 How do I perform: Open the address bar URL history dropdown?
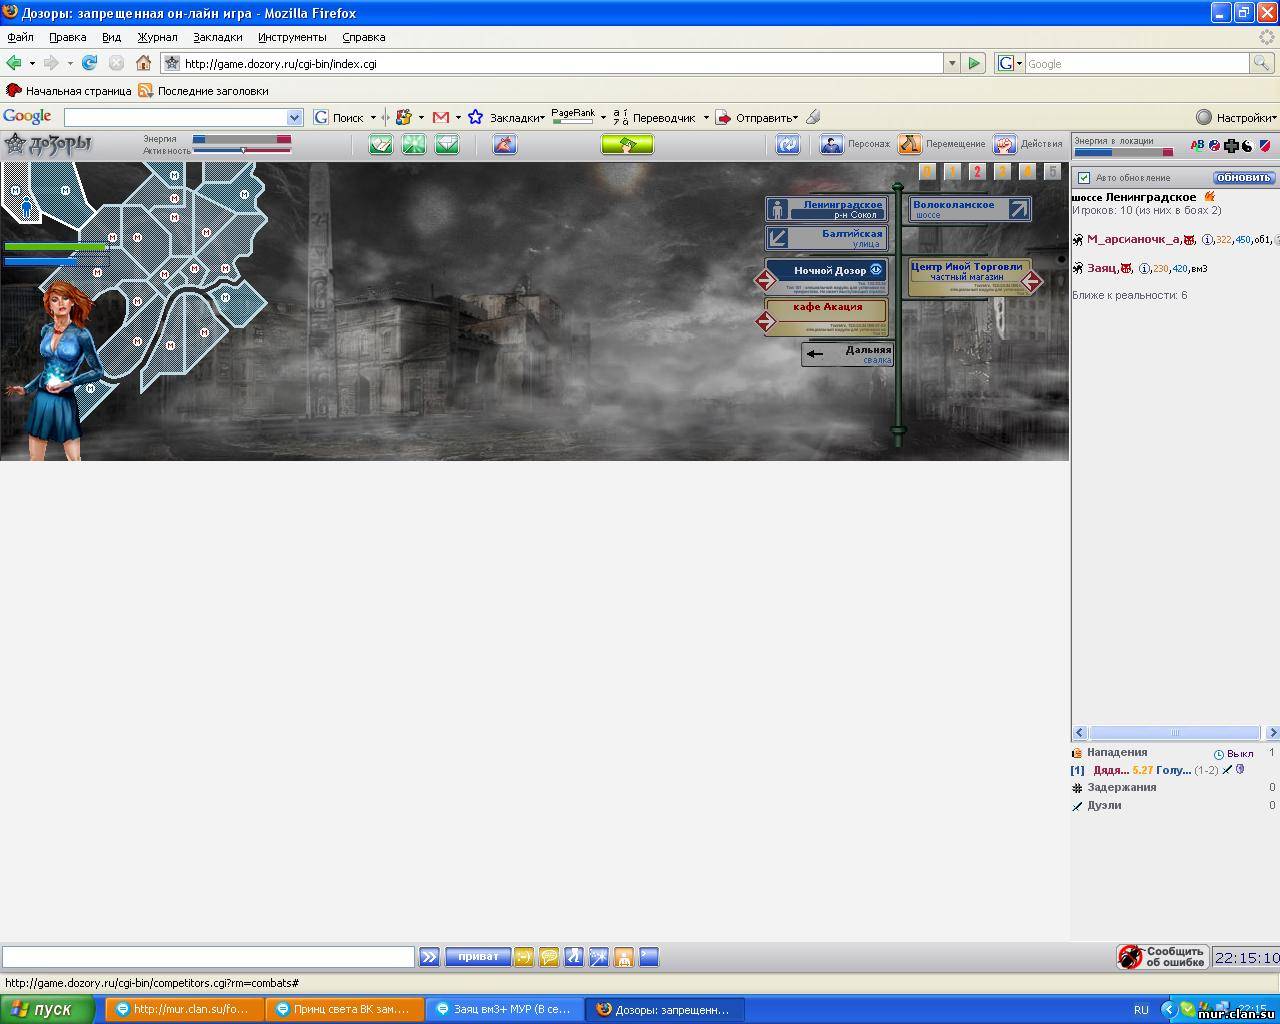point(951,63)
